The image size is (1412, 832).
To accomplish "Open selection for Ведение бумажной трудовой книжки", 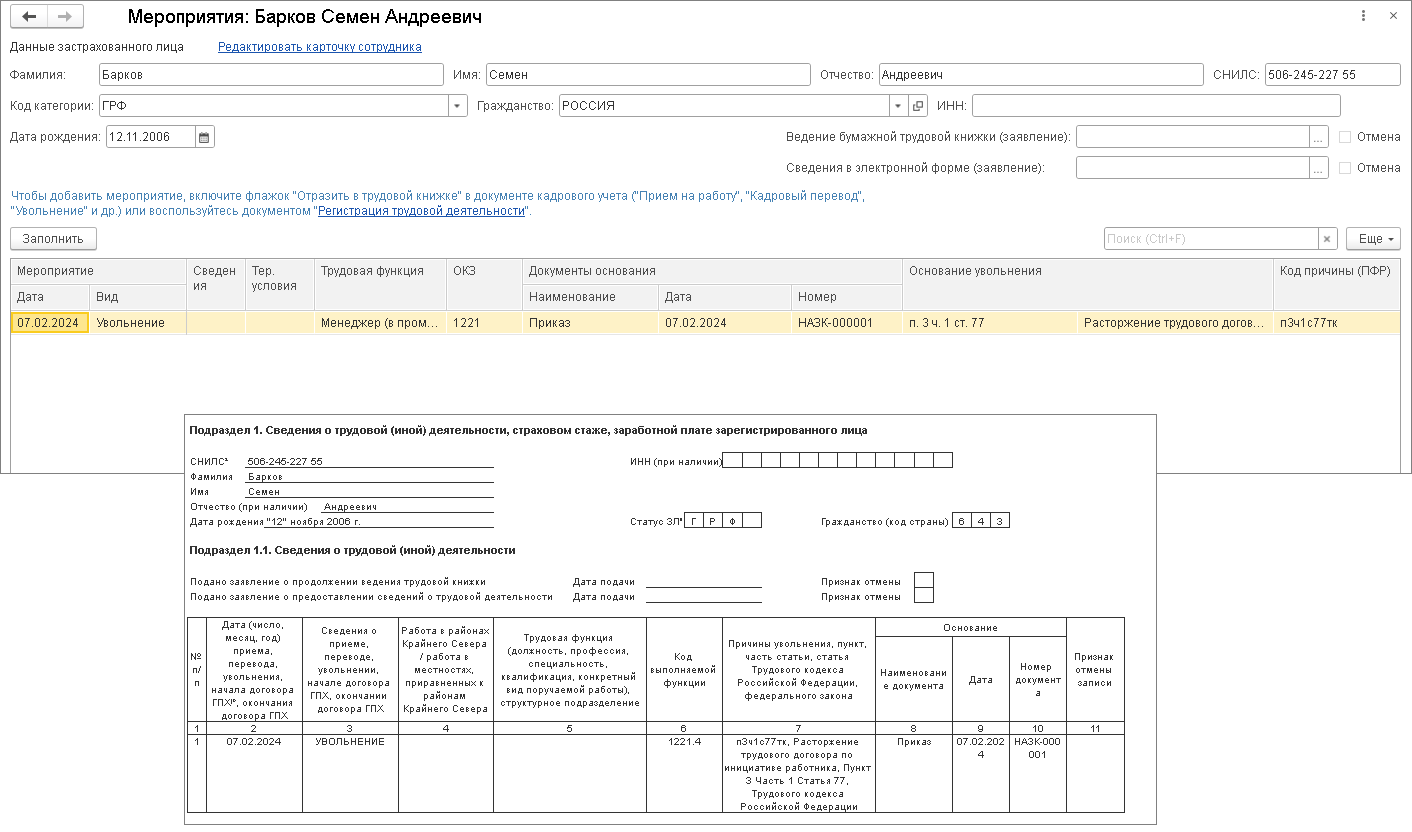I will [x=1319, y=137].
